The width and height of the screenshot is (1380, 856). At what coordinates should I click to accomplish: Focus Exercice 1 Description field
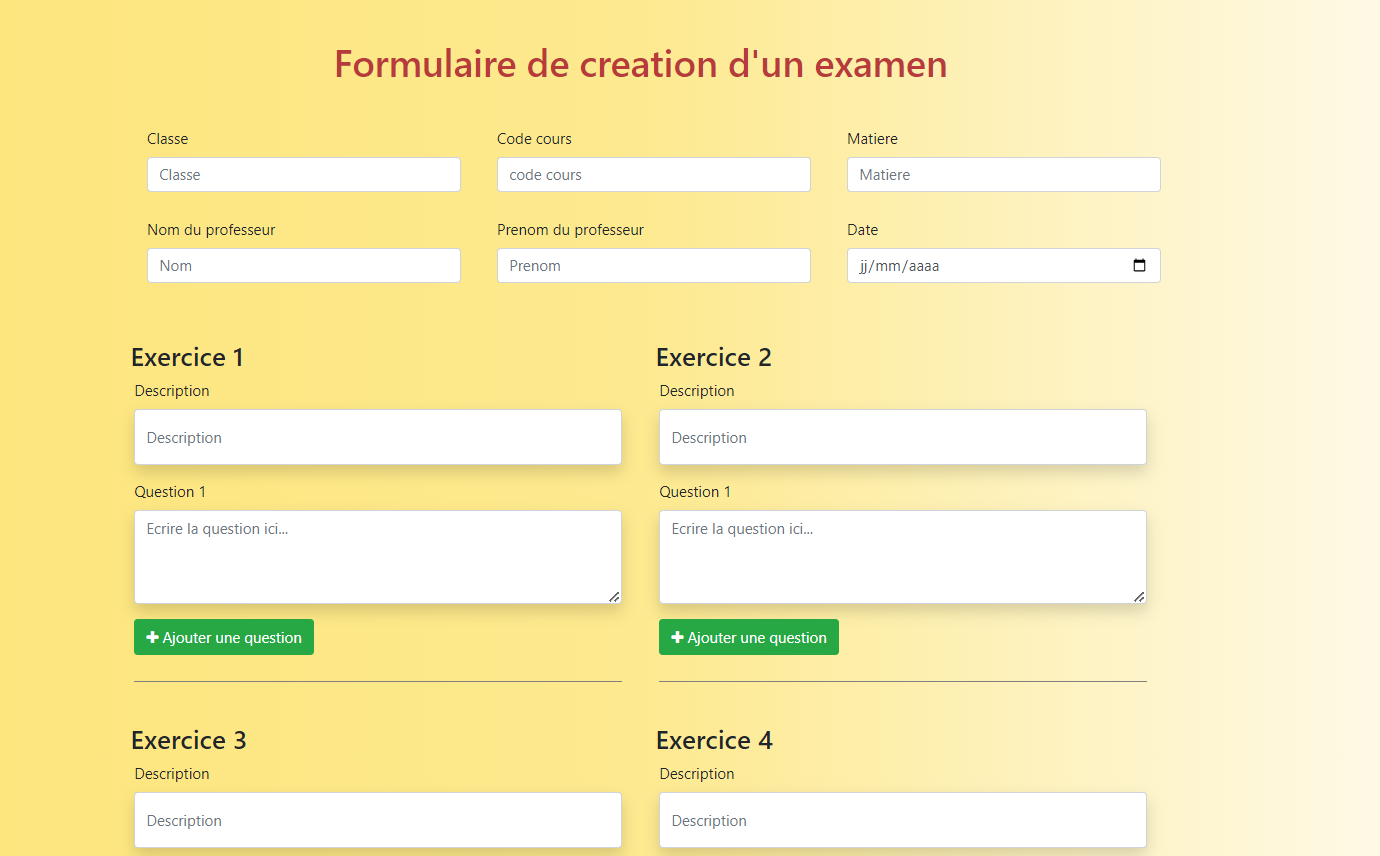(x=378, y=437)
